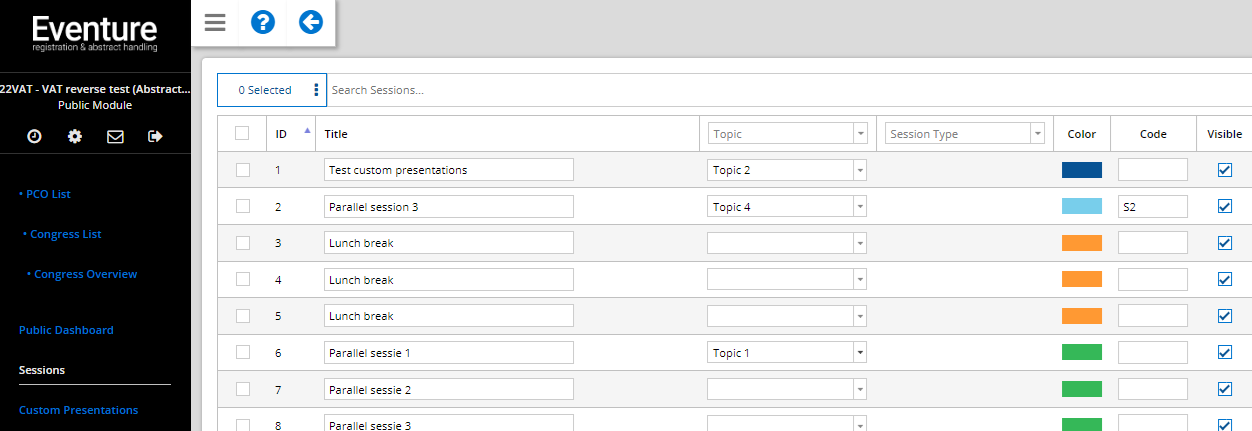Open the Topic filter dropdown in header
This screenshot has height=431, width=1252.
[x=787, y=134]
